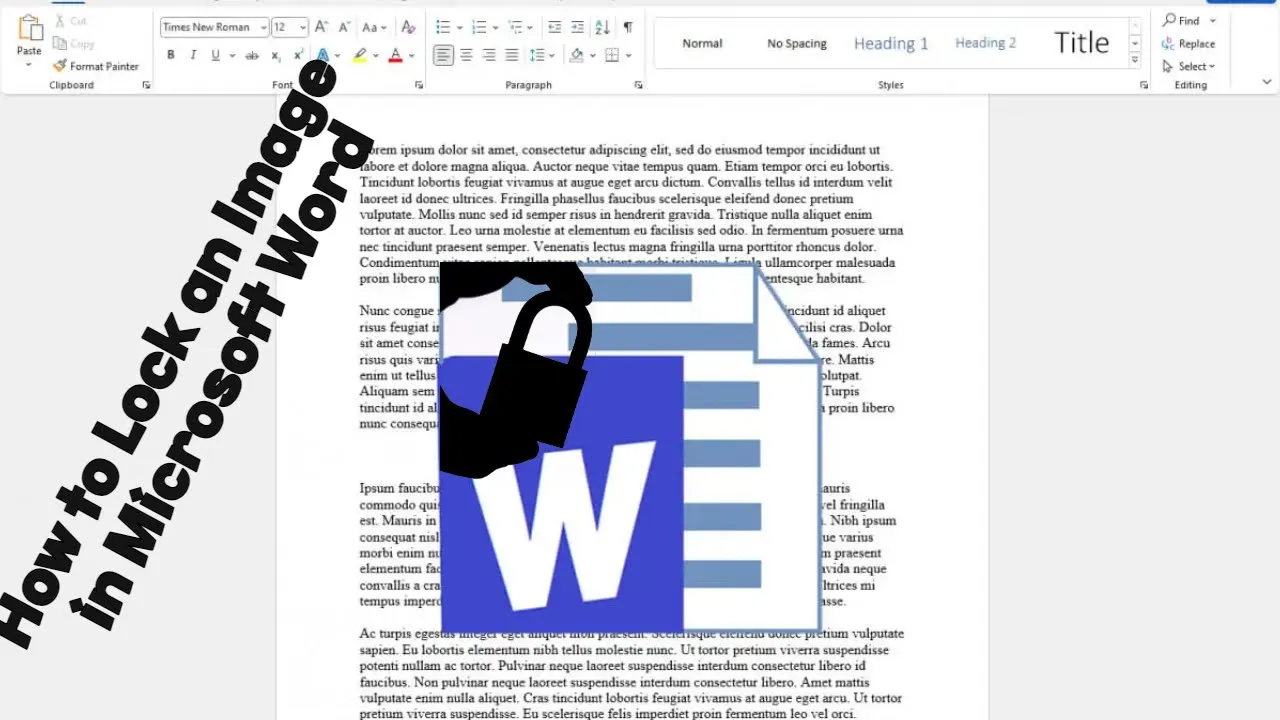Open borders dropdown arrow
This screenshot has height=720, width=1280.
click(x=628, y=56)
